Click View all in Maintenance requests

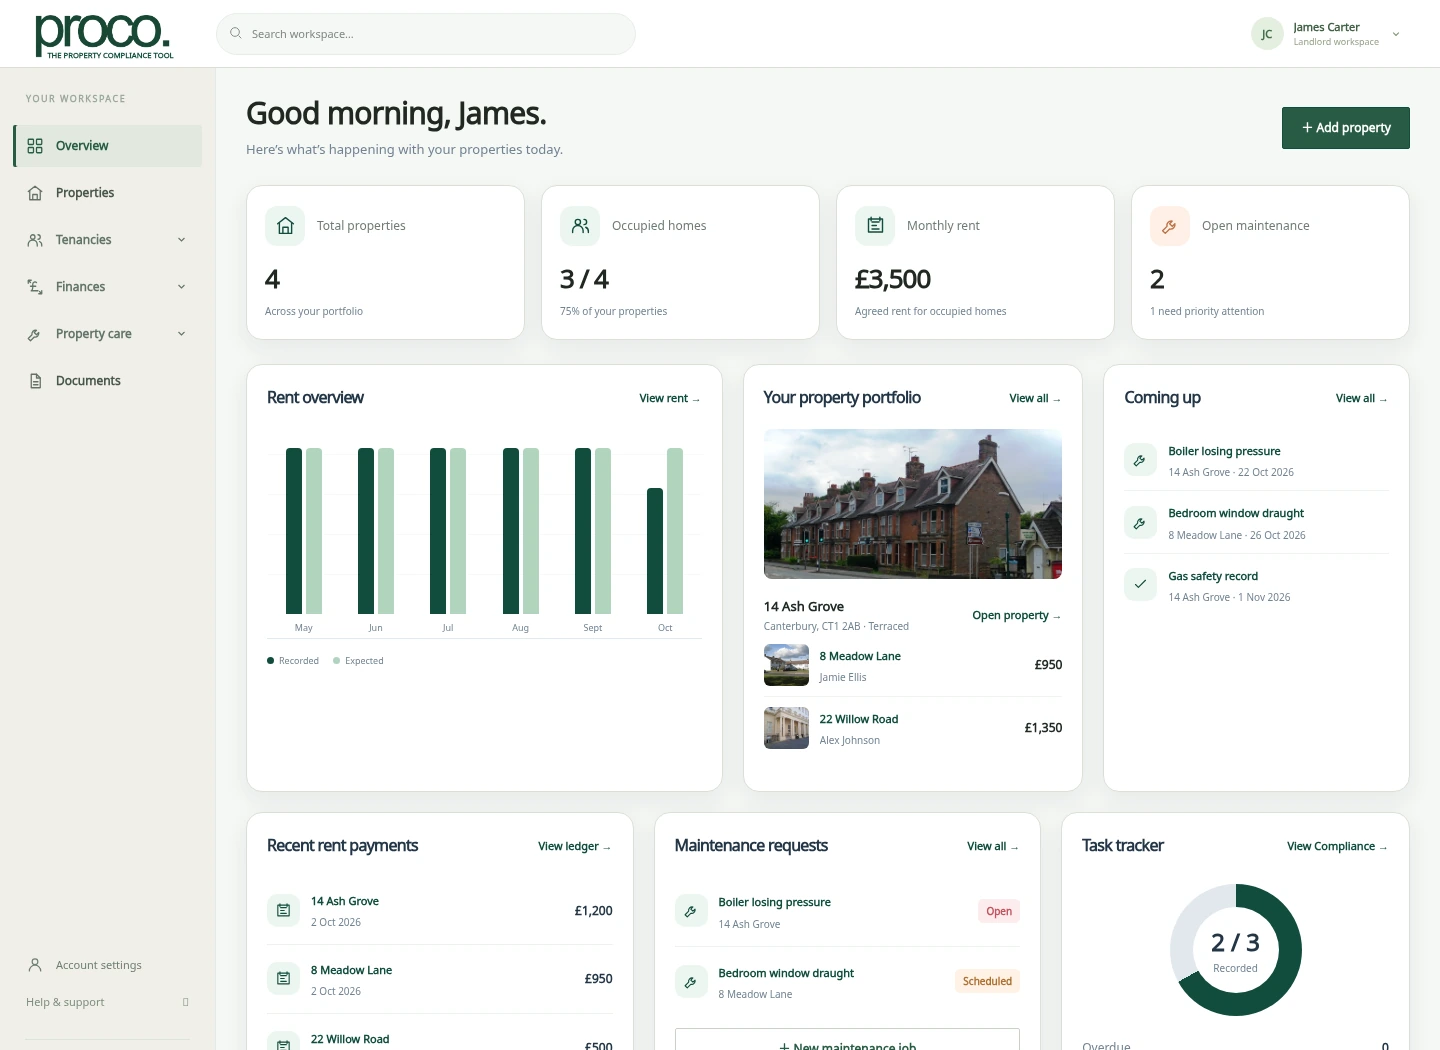[x=993, y=846]
